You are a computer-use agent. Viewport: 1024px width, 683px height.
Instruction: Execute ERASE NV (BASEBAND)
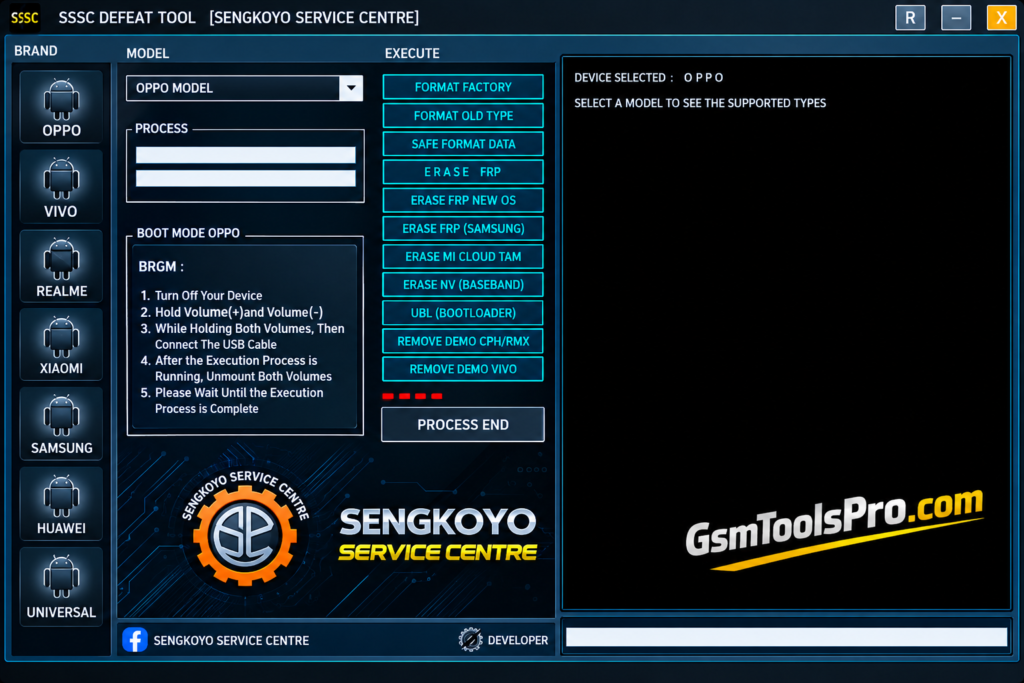coord(463,285)
